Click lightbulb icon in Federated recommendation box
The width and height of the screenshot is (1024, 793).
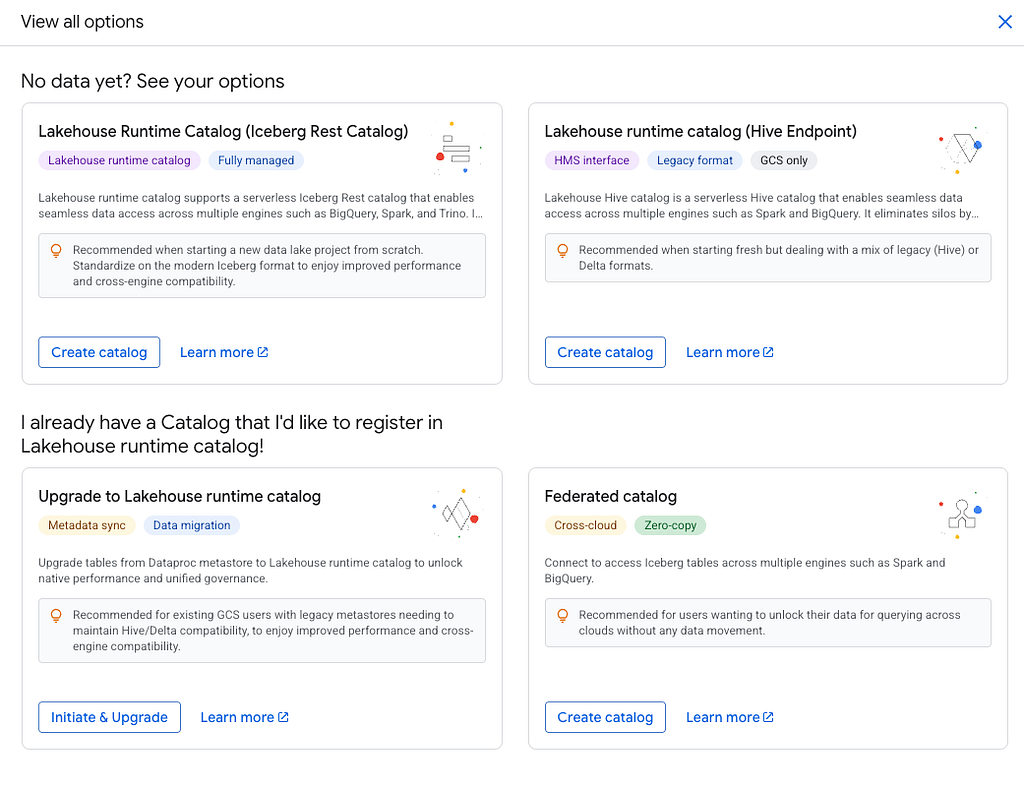(x=562, y=616)
